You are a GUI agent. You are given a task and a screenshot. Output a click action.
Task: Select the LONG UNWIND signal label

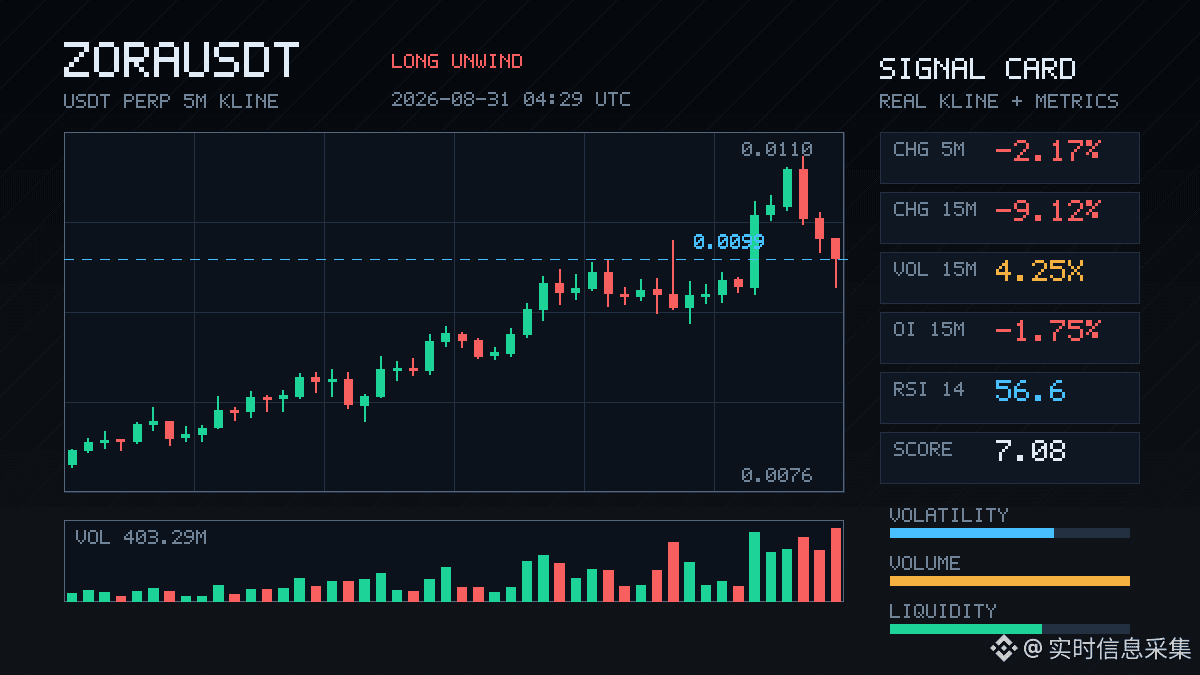click(457, 61)
